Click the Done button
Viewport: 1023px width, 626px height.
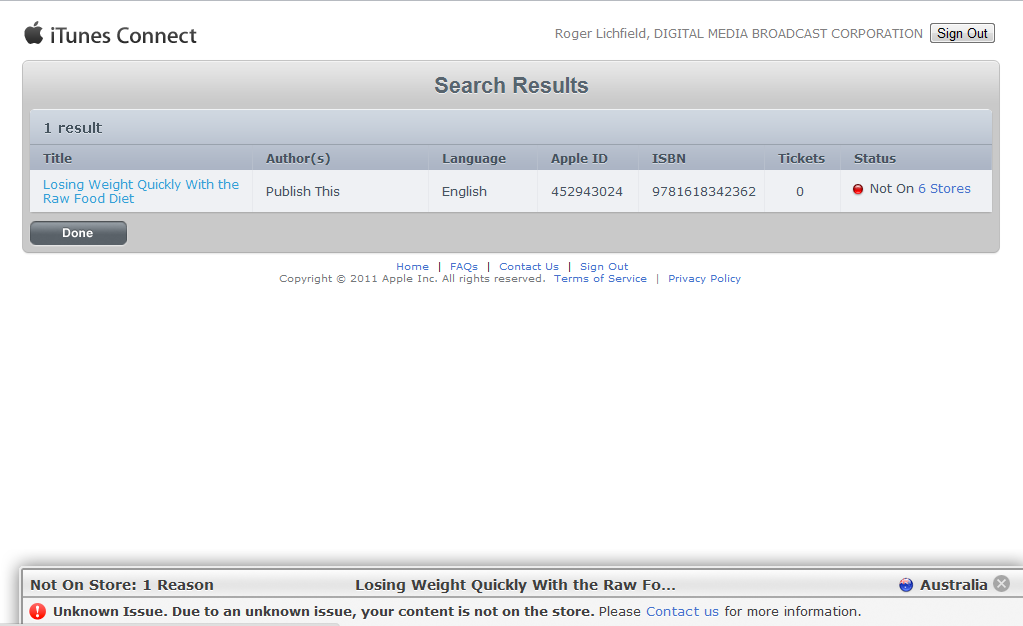tap(78, 233)
